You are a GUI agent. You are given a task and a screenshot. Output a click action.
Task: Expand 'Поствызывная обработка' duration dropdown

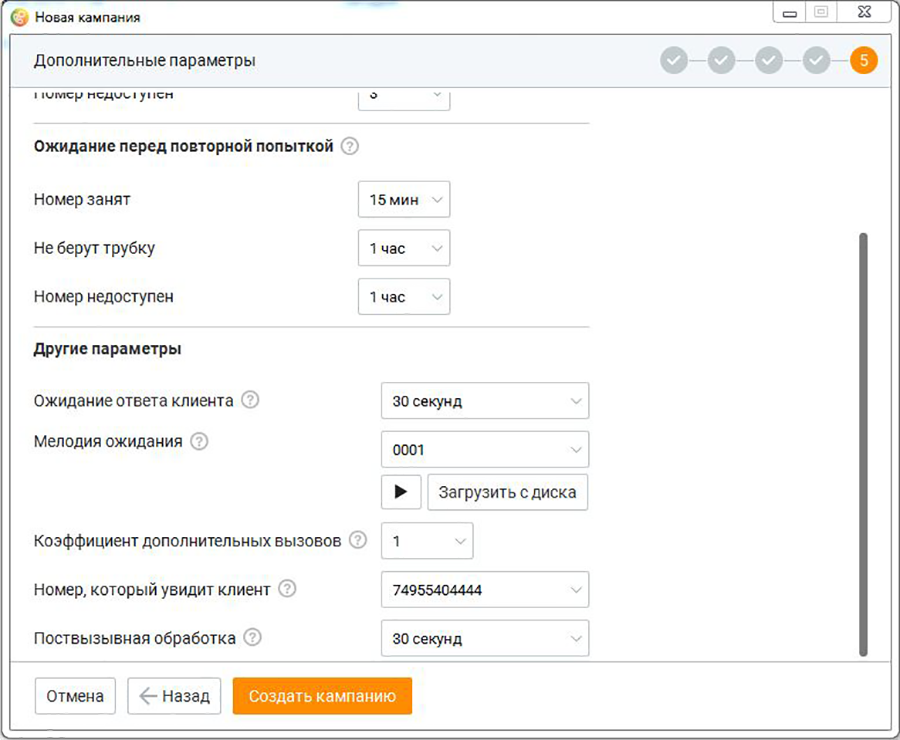[x=484, y=639]
